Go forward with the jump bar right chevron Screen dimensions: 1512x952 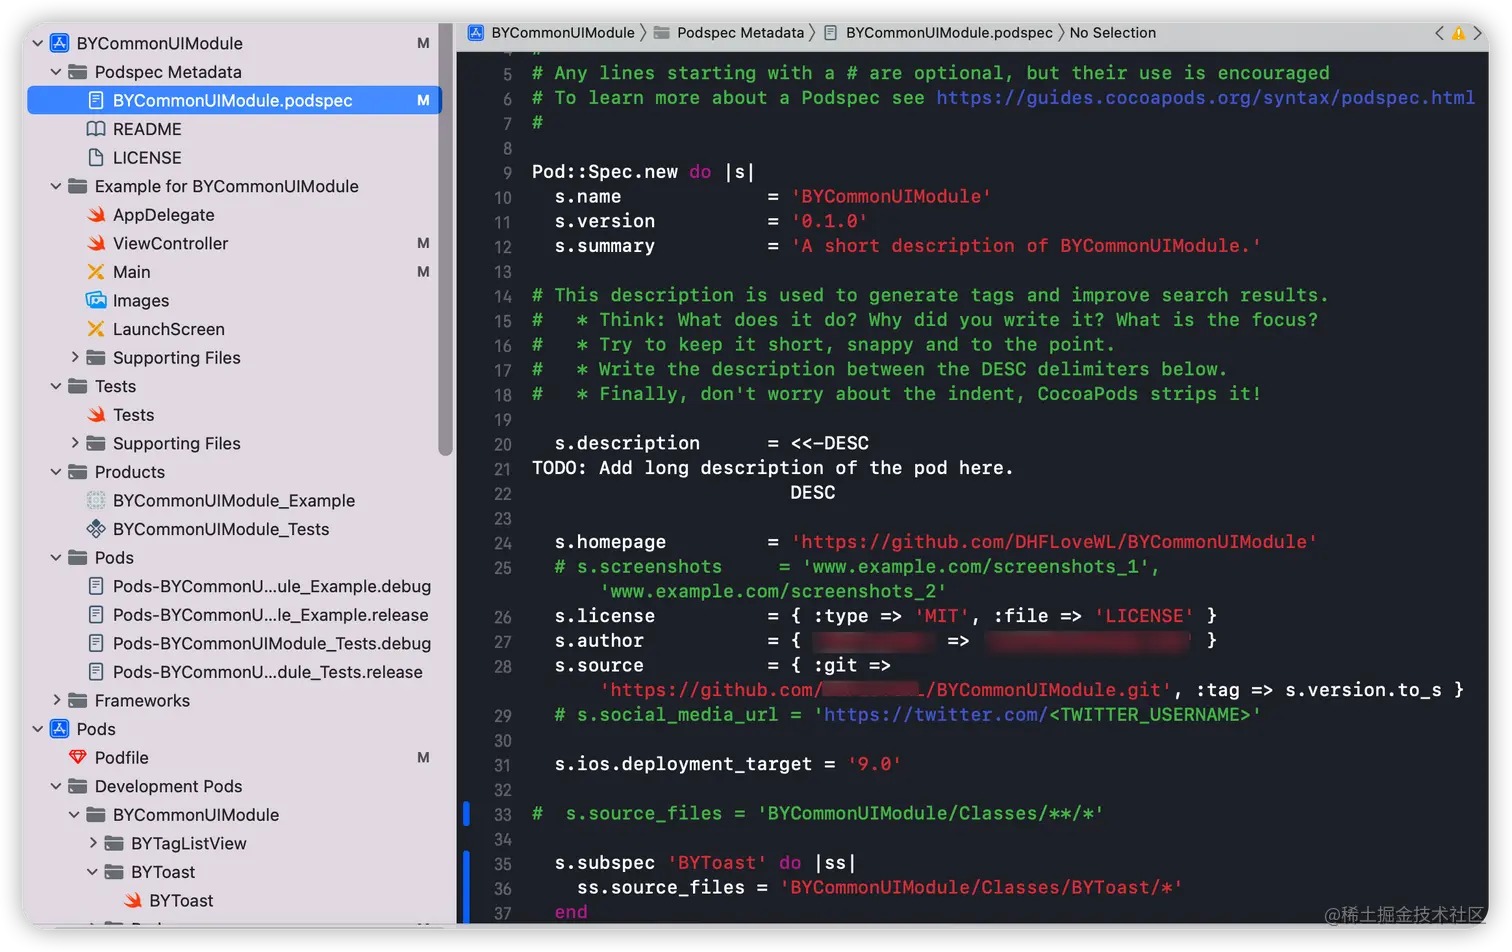click(x=1477, y=33)
